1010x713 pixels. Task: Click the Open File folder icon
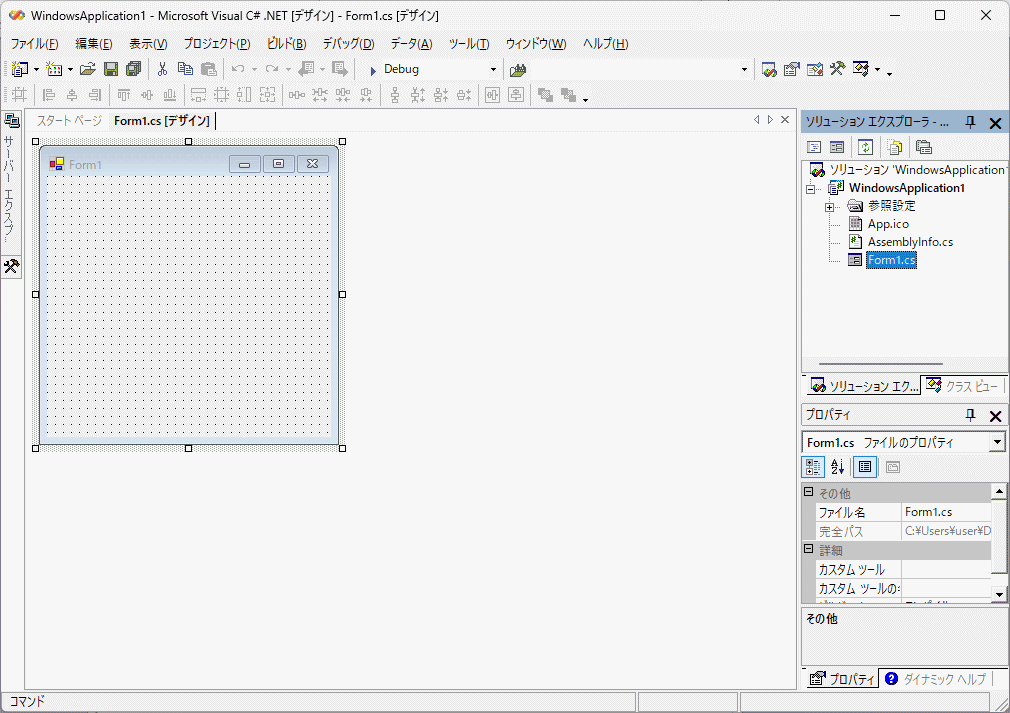coord(88,69)
